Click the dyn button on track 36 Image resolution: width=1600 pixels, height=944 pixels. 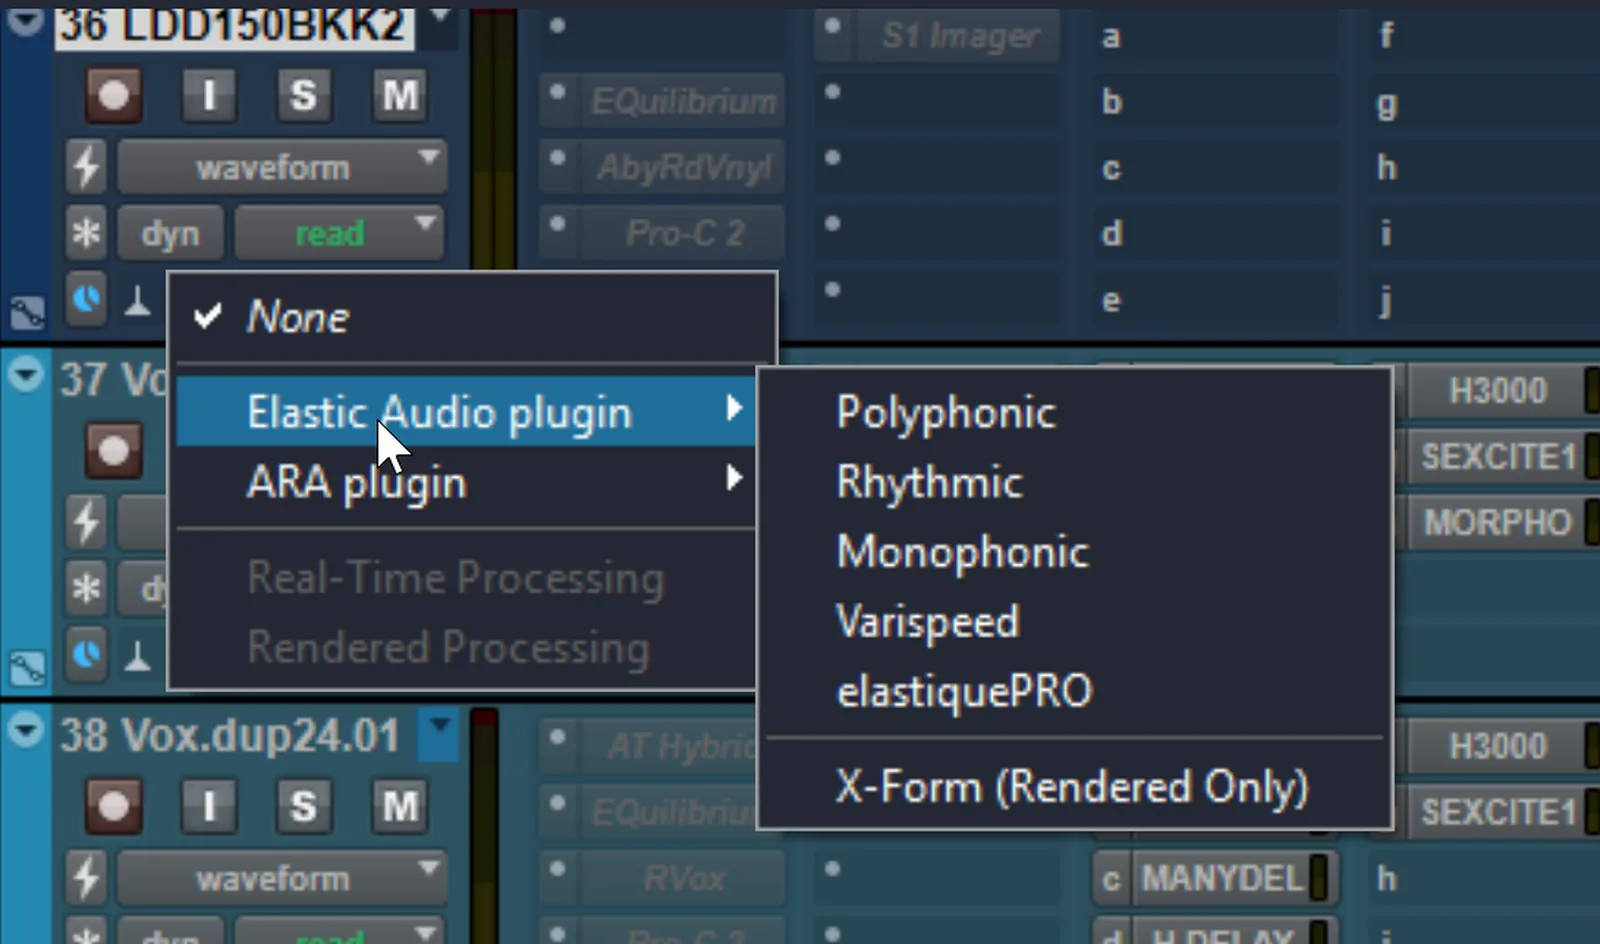pyautogui.click(x=170, y=233)
